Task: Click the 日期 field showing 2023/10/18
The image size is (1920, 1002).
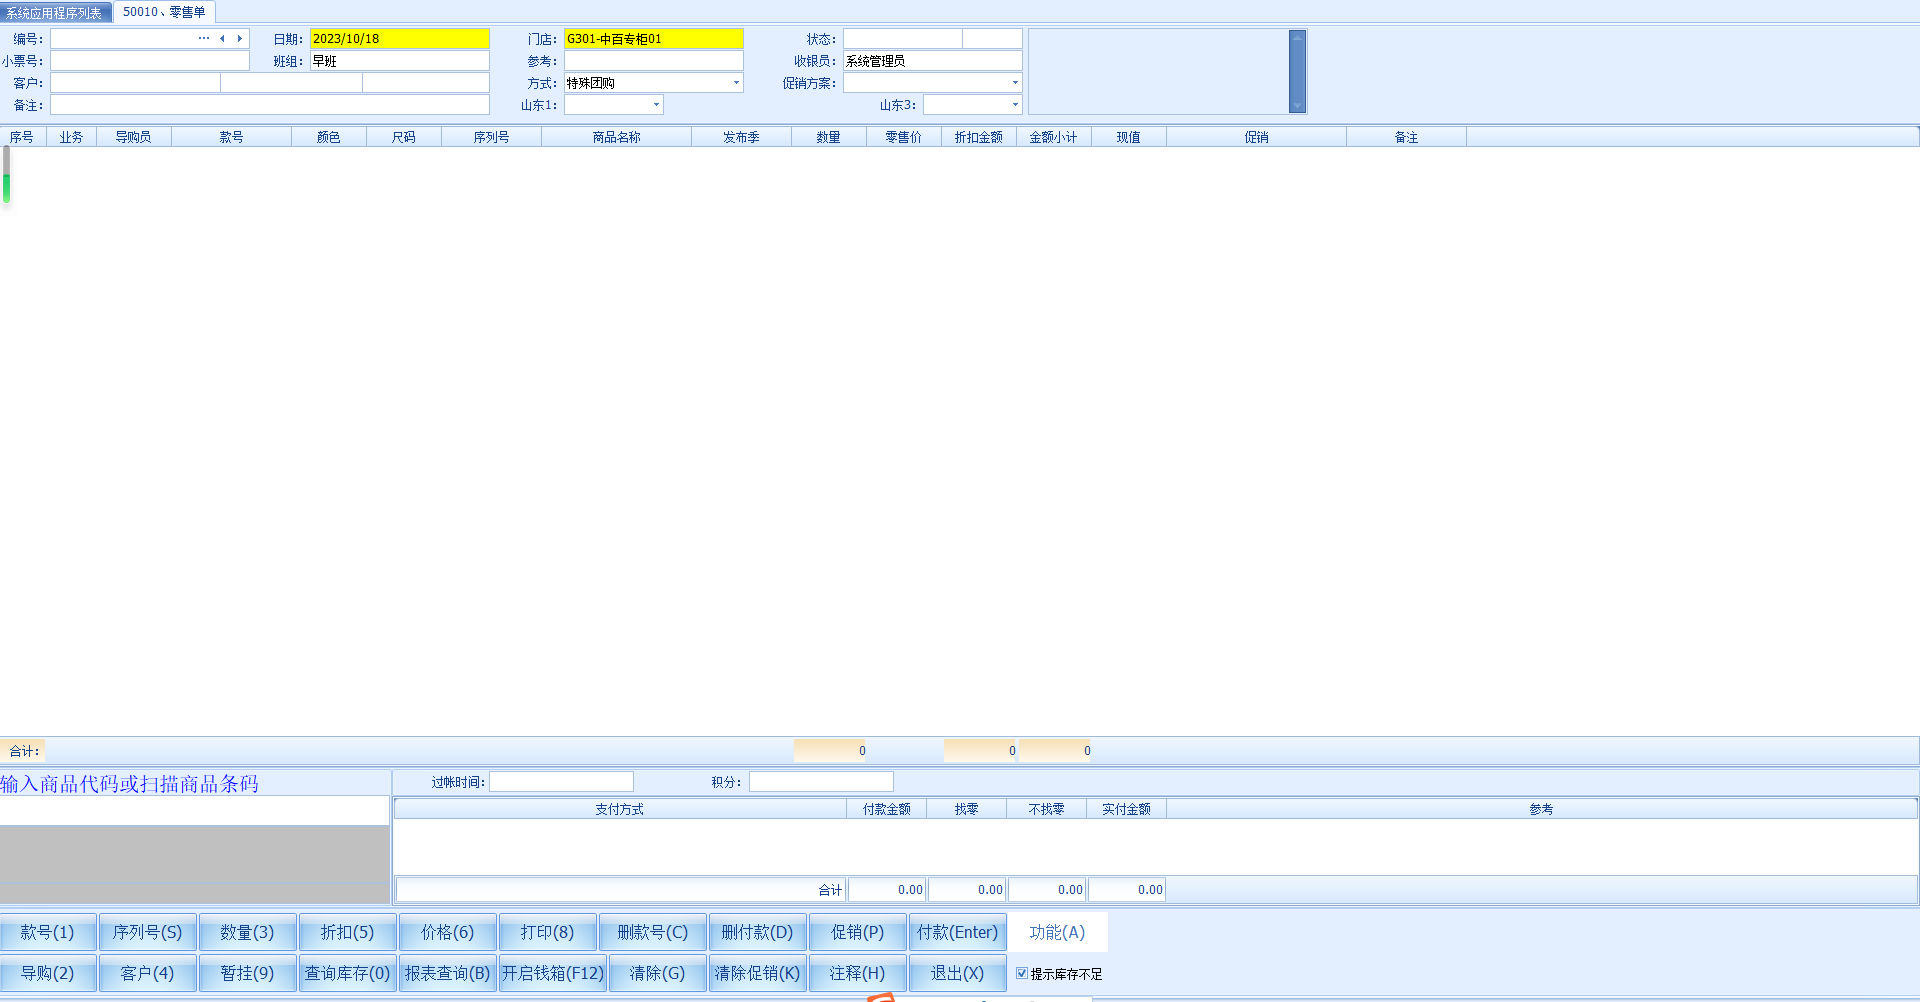Action: (x=400, y=39)
